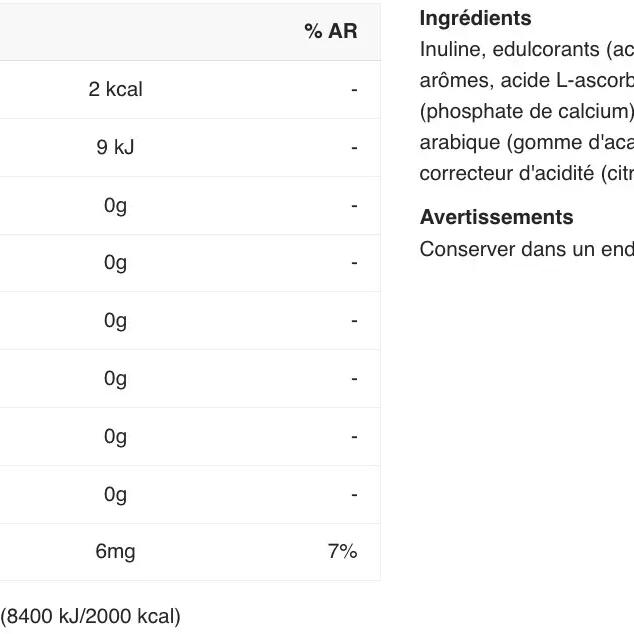634x634 pixels.
Task: Click the 0g value directly below 9 kJ
Action: pos(115,205)
